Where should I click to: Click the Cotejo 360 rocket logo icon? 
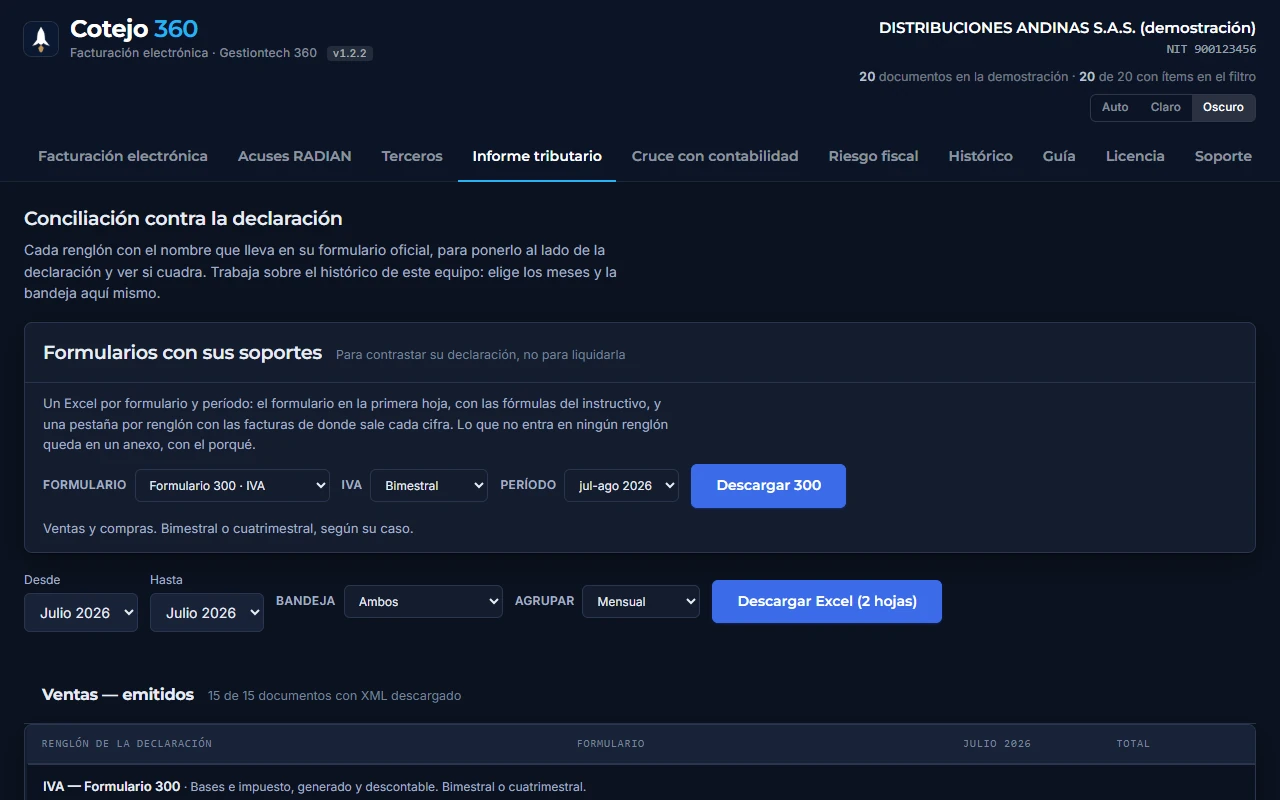(x=41, y=39)
